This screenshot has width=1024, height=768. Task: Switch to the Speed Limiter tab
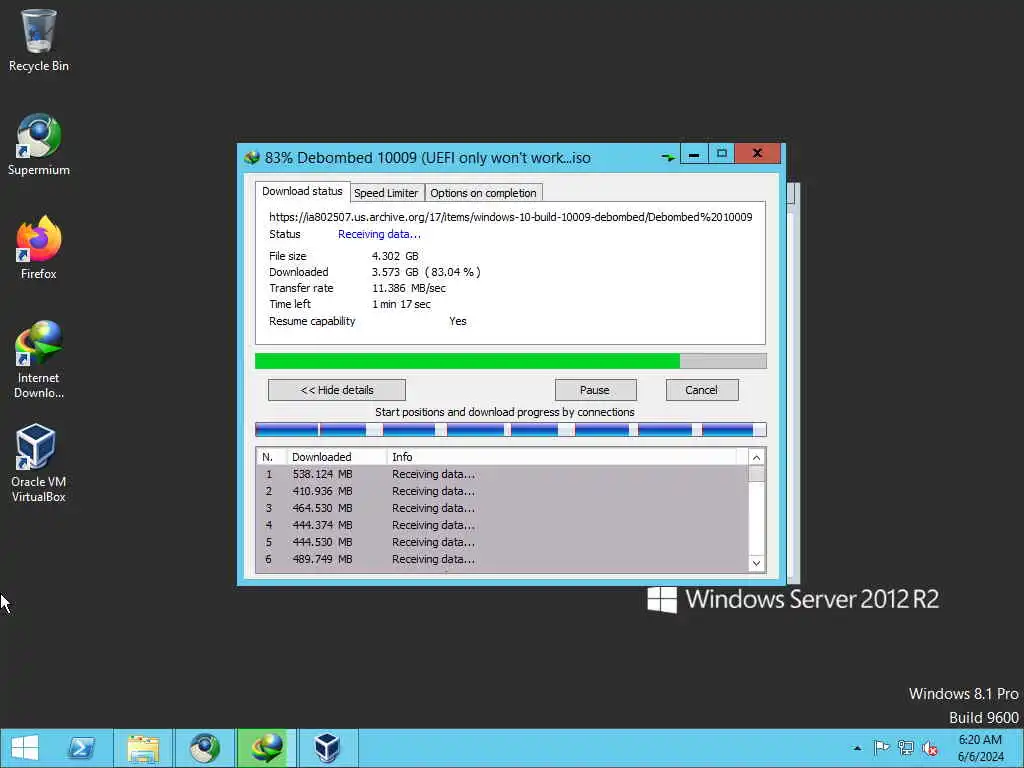(386, 193)
